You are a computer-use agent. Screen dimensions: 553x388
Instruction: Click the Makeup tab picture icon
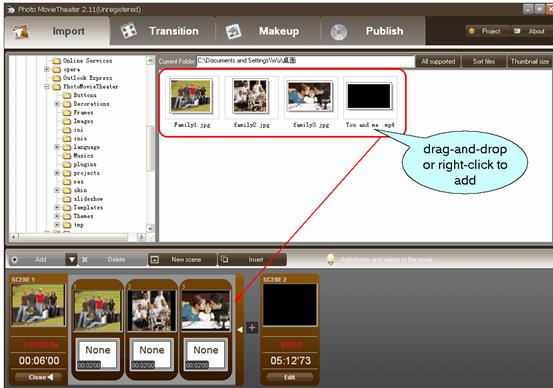233,31
